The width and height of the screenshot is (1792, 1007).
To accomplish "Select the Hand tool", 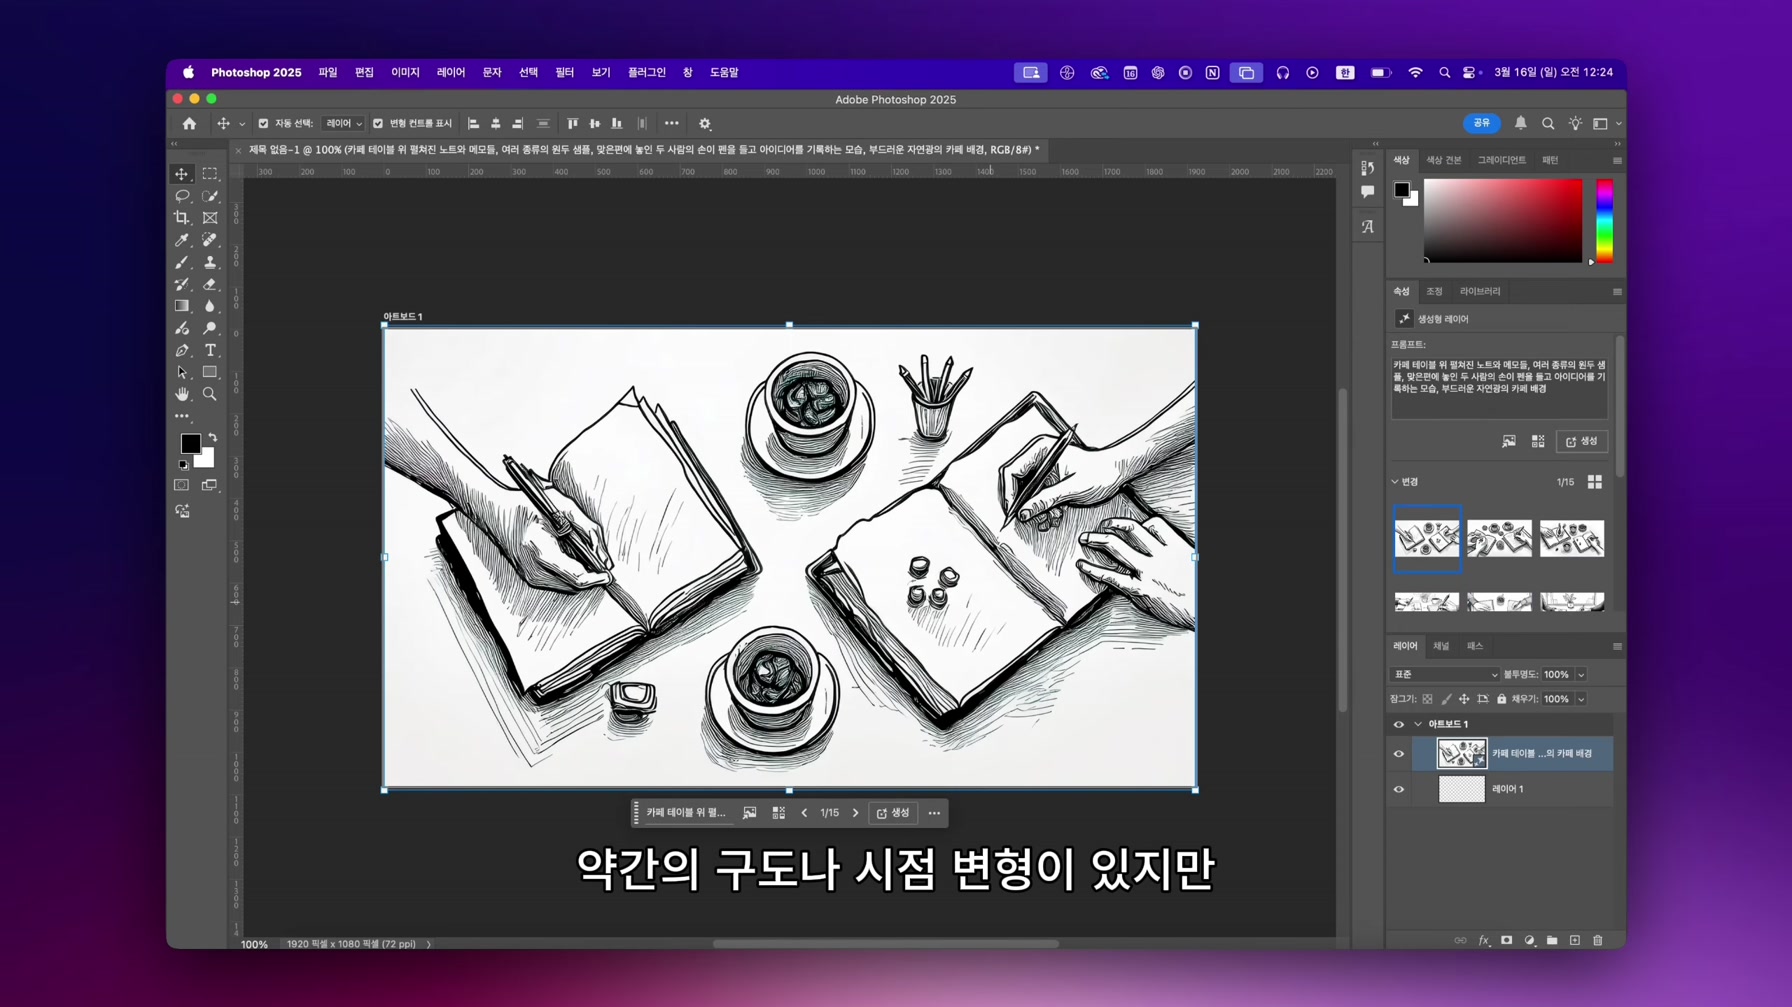I will 182,394.
